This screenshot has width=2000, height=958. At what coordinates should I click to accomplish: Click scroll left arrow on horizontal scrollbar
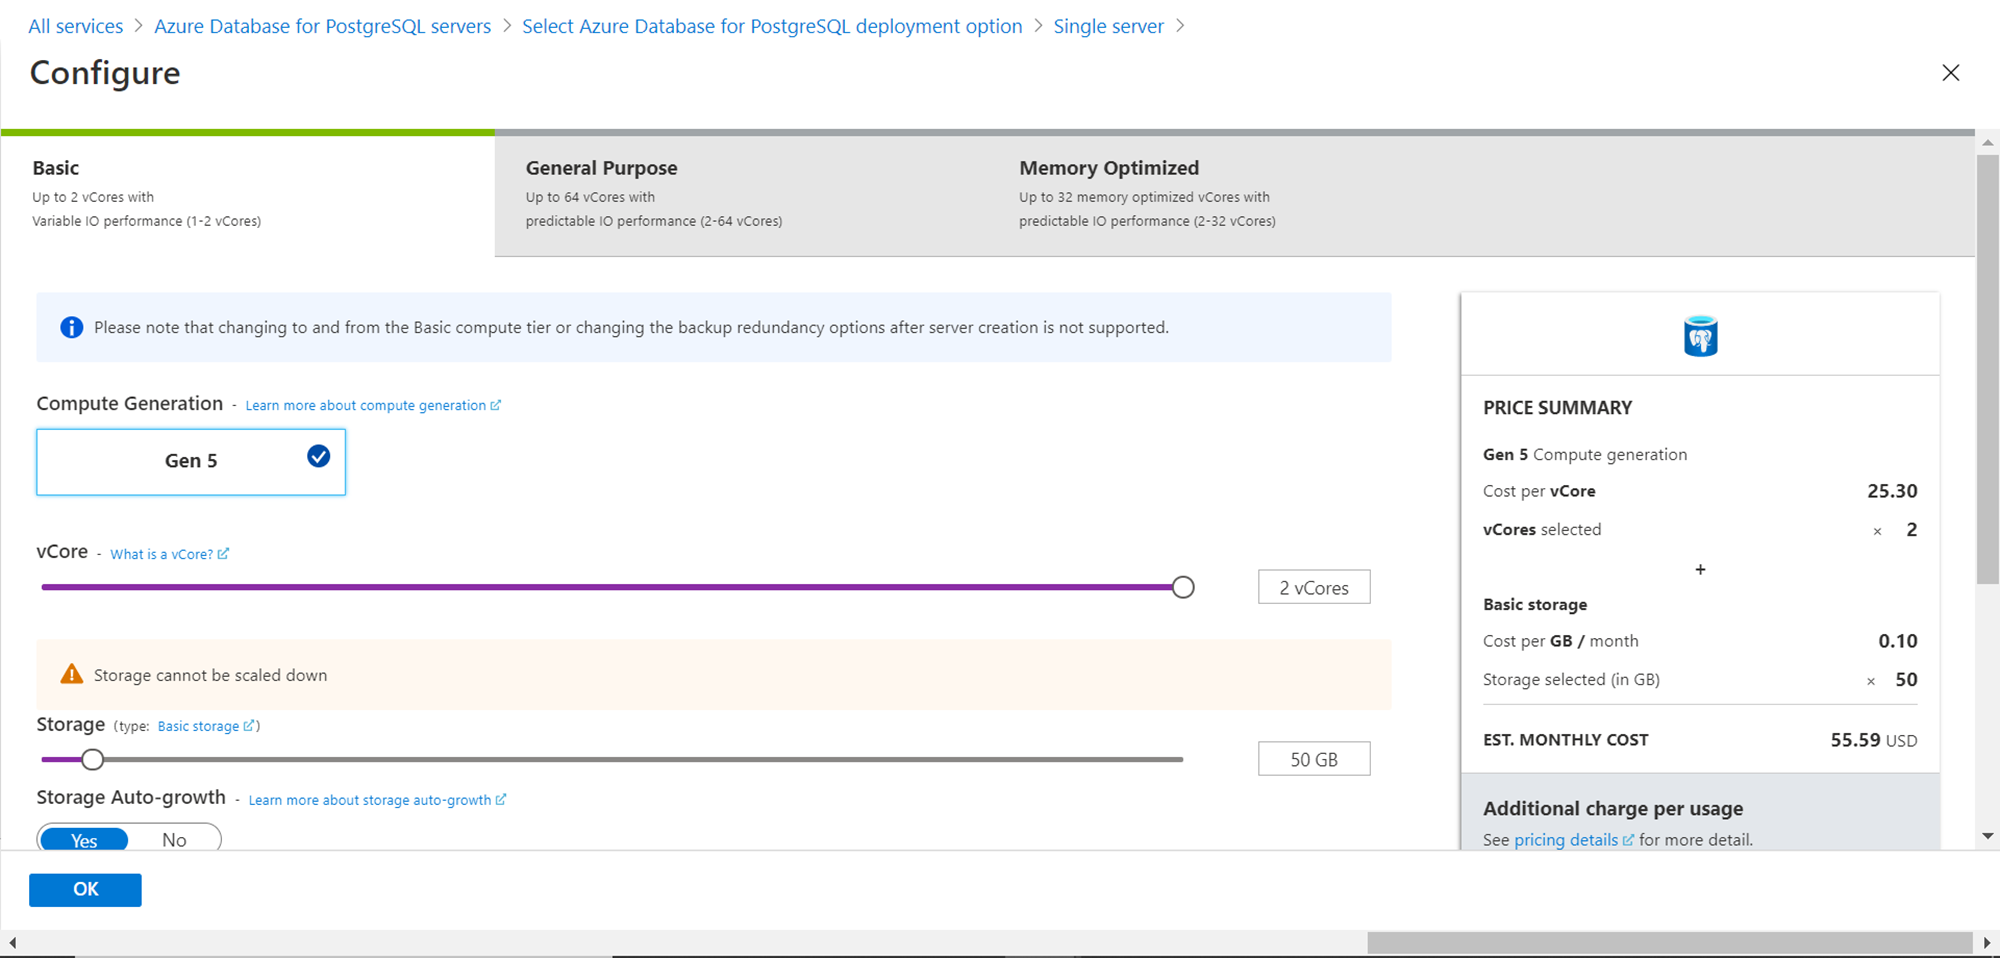(x=12, y=943)
